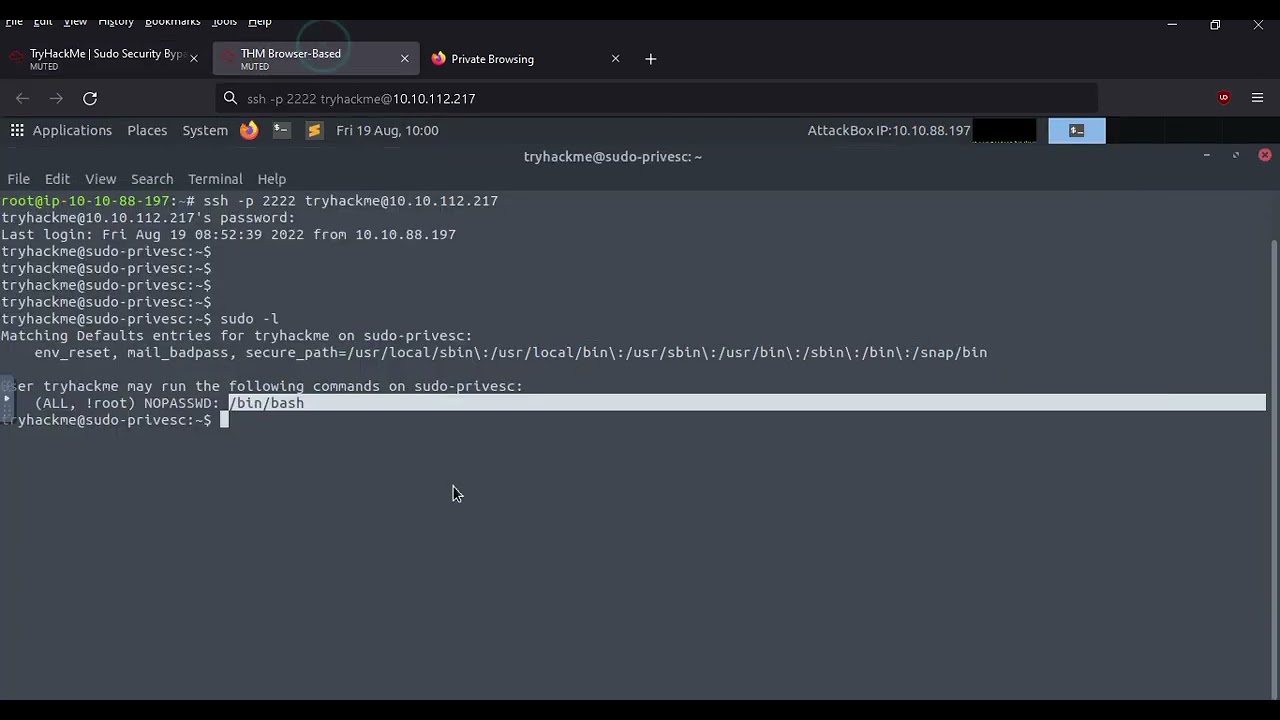1280x720 pixels.
Task: Minimize the tryhackme terminal window
Action: pyautogui.click(x=1206, y=155)
